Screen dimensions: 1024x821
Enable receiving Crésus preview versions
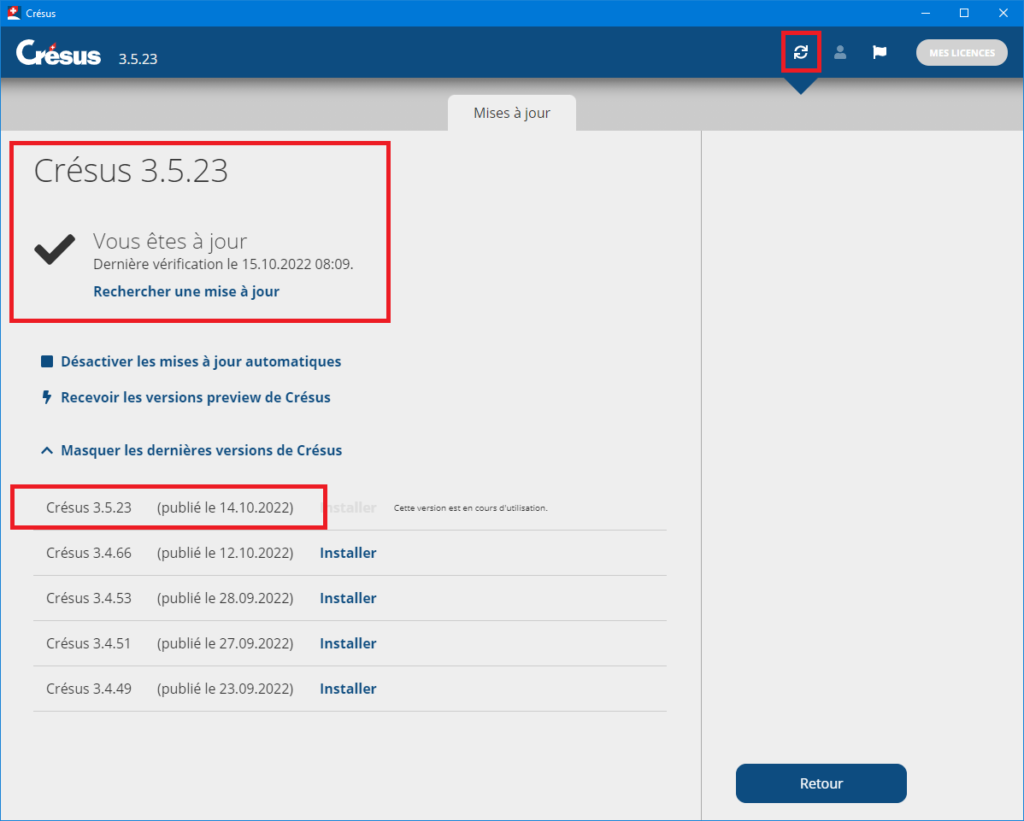coord(196,397)
